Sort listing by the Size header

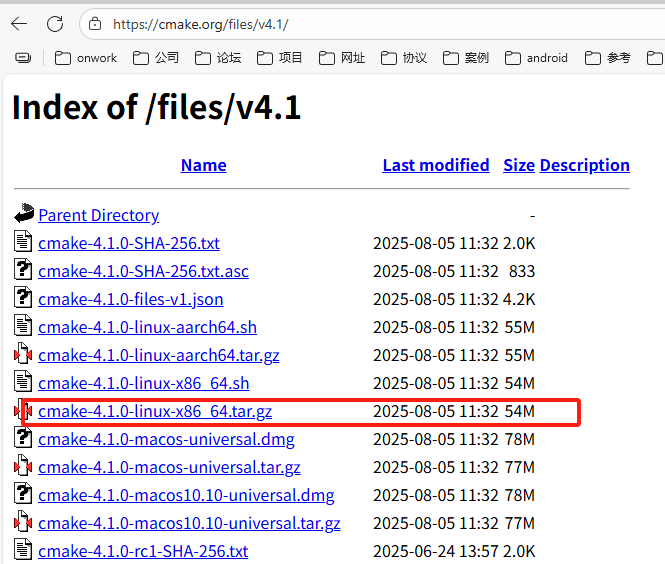click(x=519, y=165)
